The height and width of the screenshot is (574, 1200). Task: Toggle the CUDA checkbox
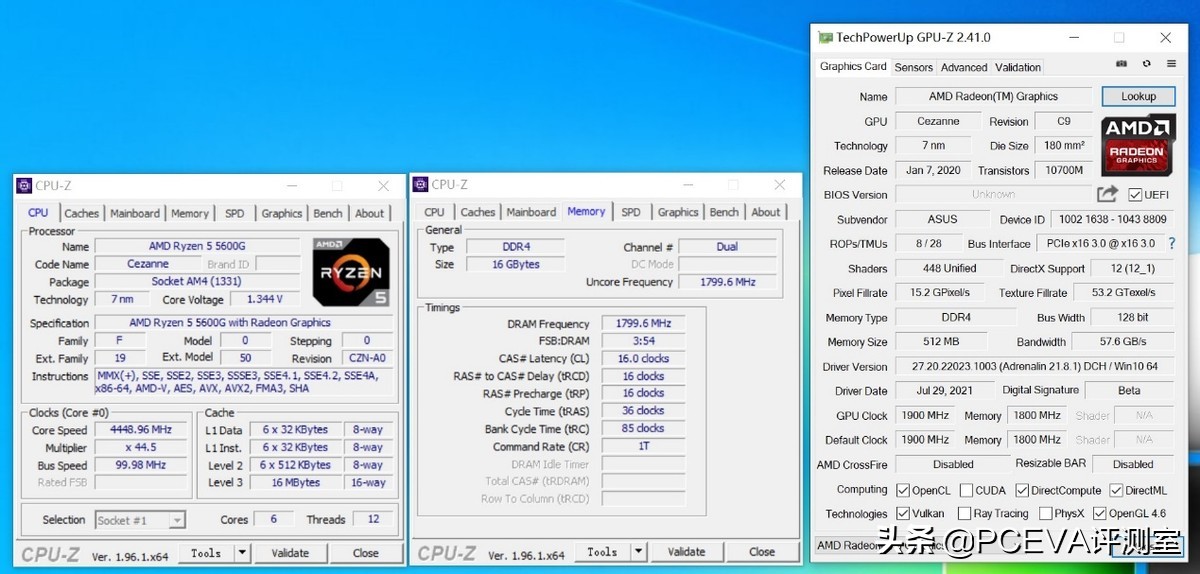pos(966,490)
